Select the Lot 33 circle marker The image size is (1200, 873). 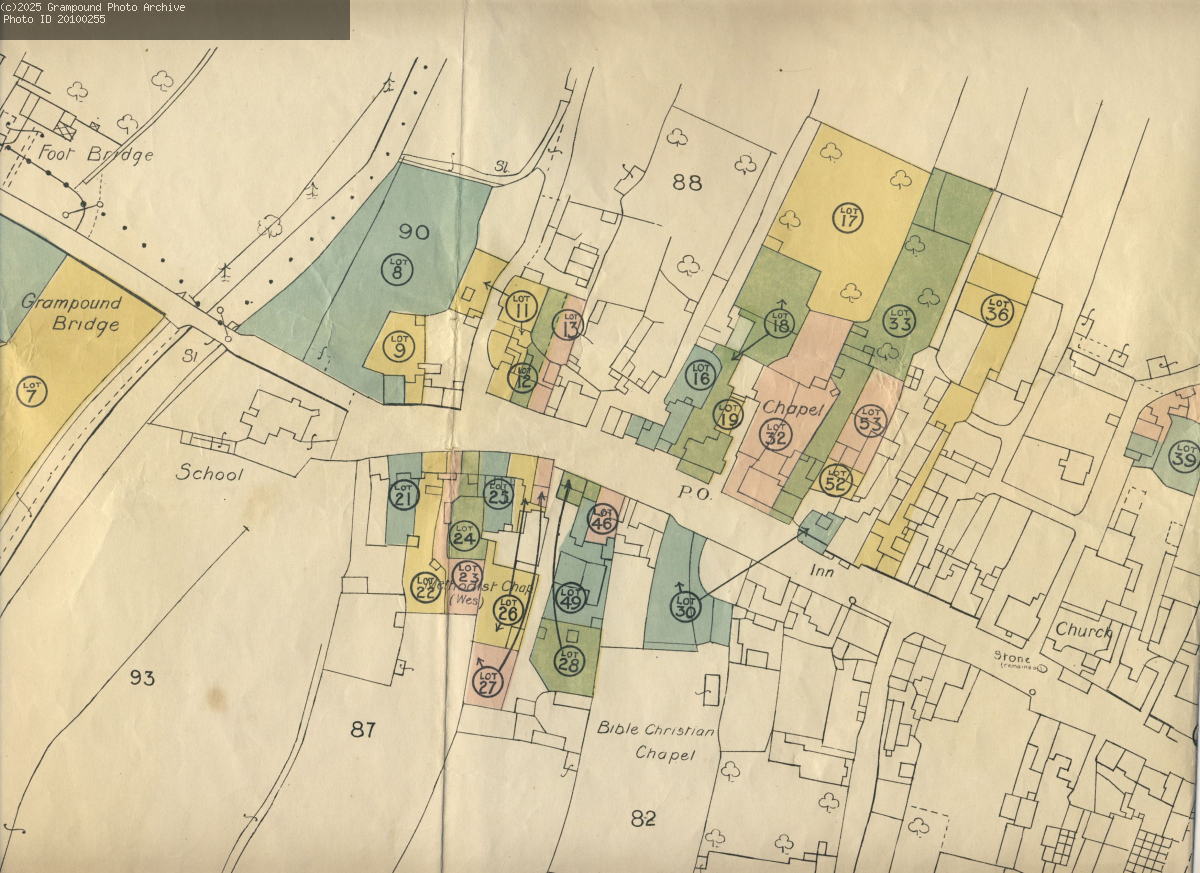(x=899, y=321)
